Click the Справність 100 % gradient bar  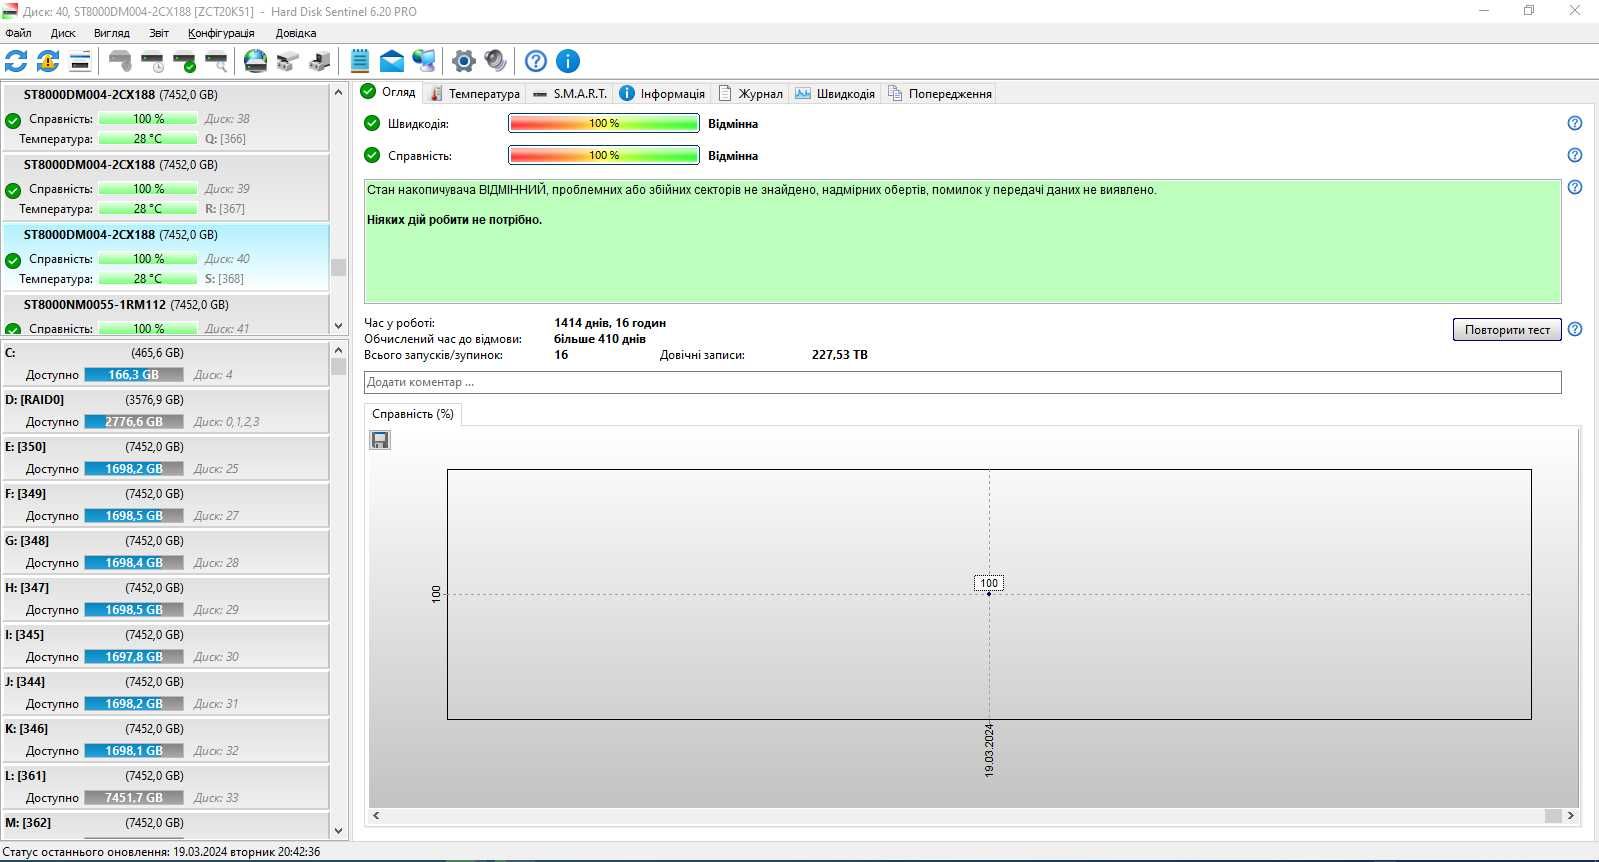point(604,155)
